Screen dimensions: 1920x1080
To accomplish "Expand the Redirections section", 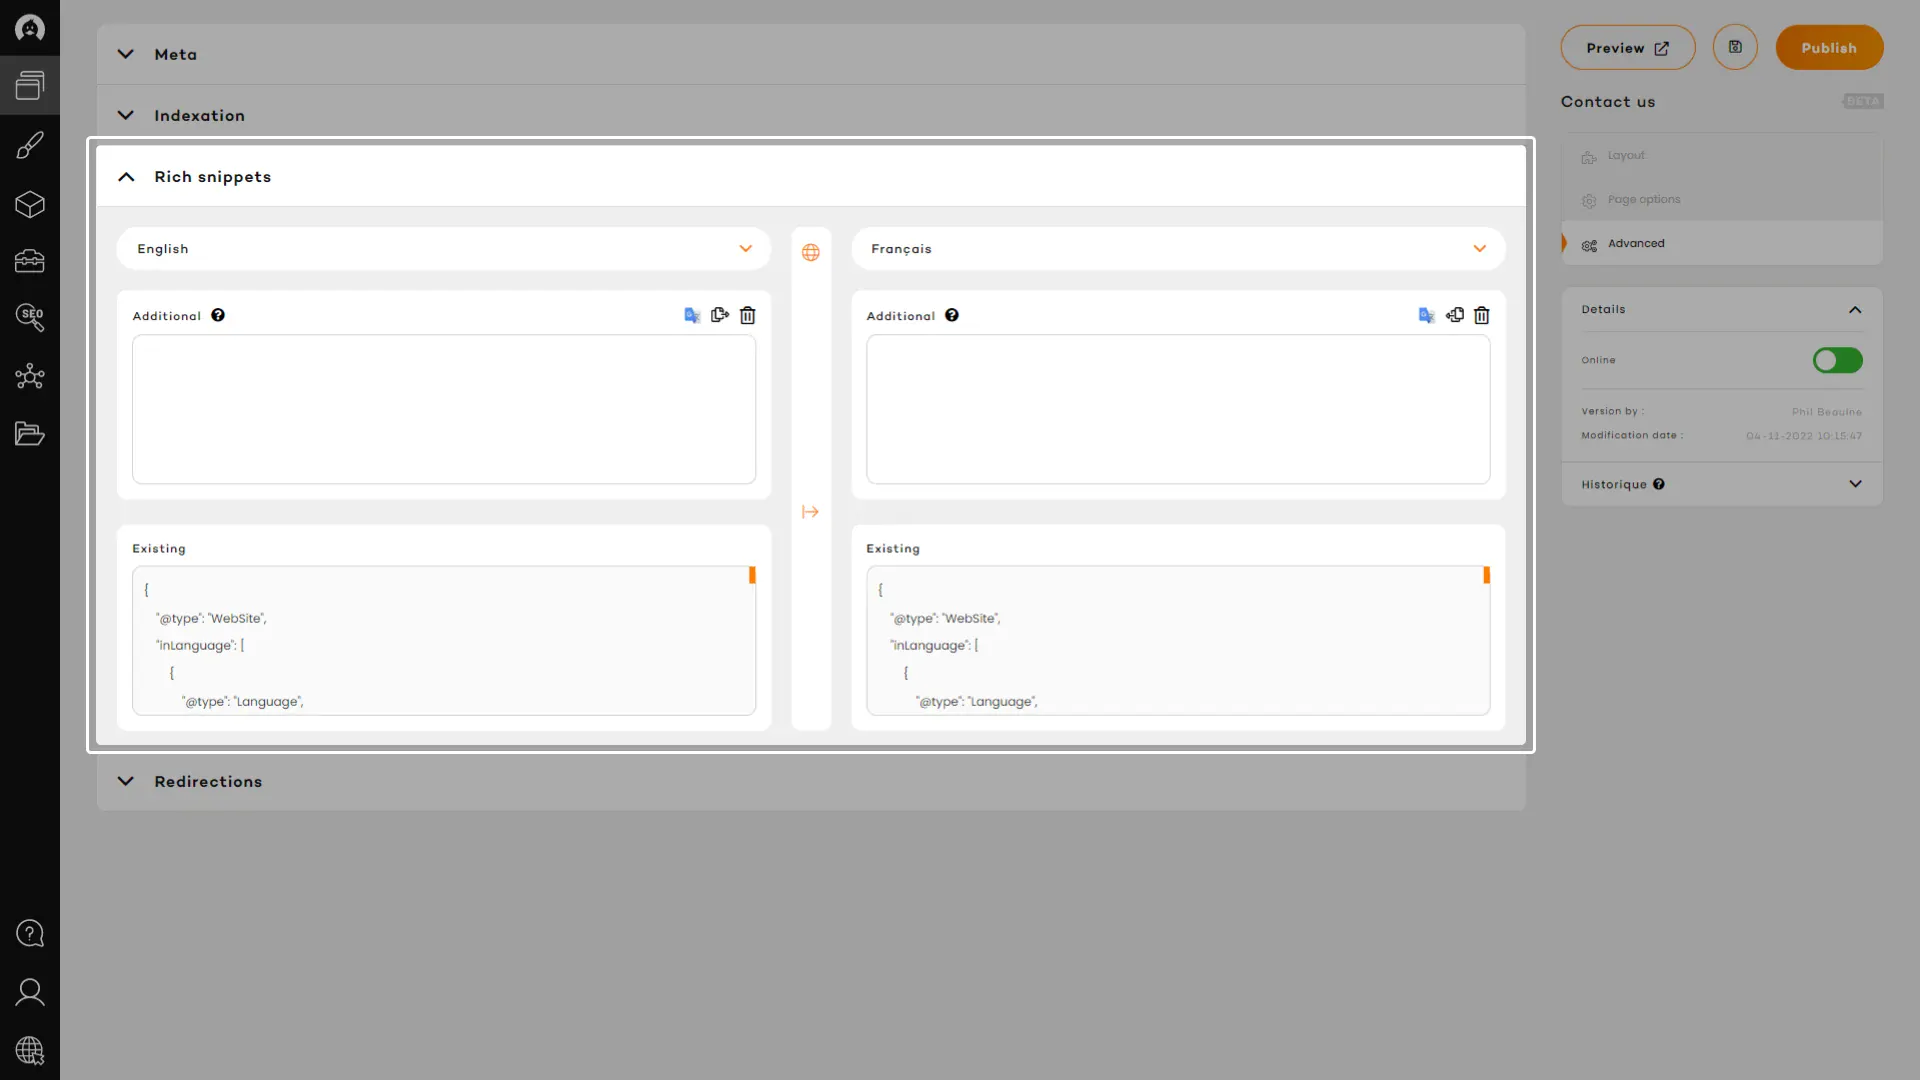I will [x=126, y=781].
